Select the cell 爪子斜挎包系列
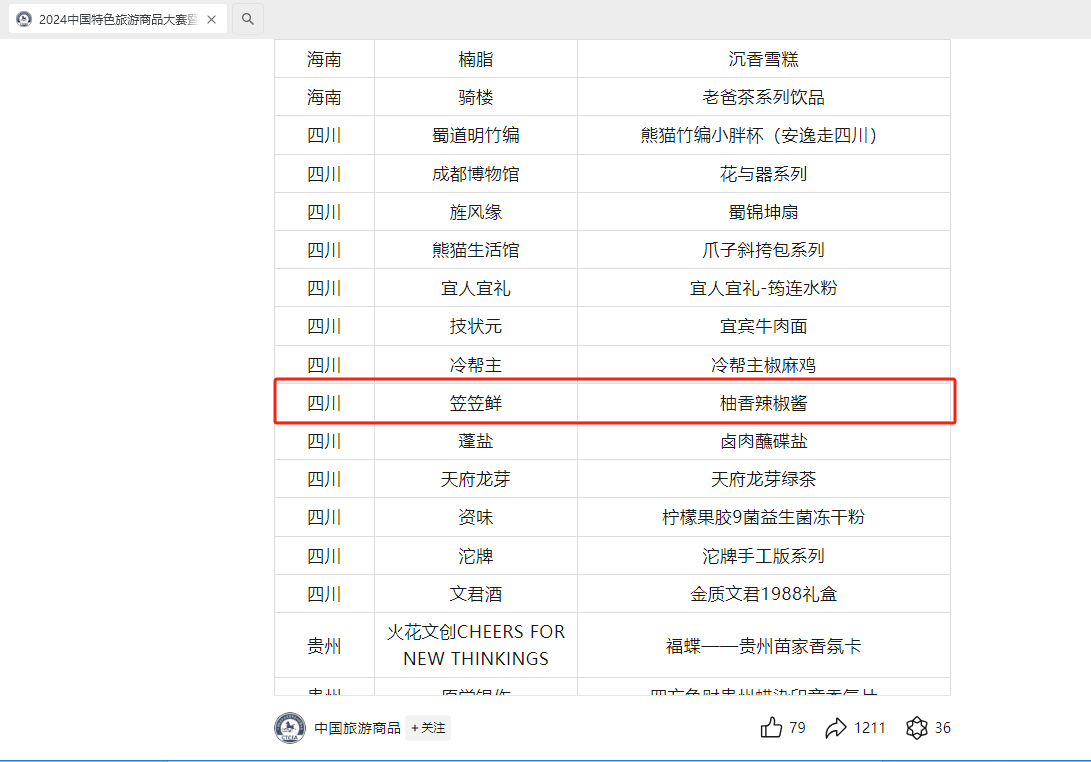The image size is (1091, 762). [764, 250]
